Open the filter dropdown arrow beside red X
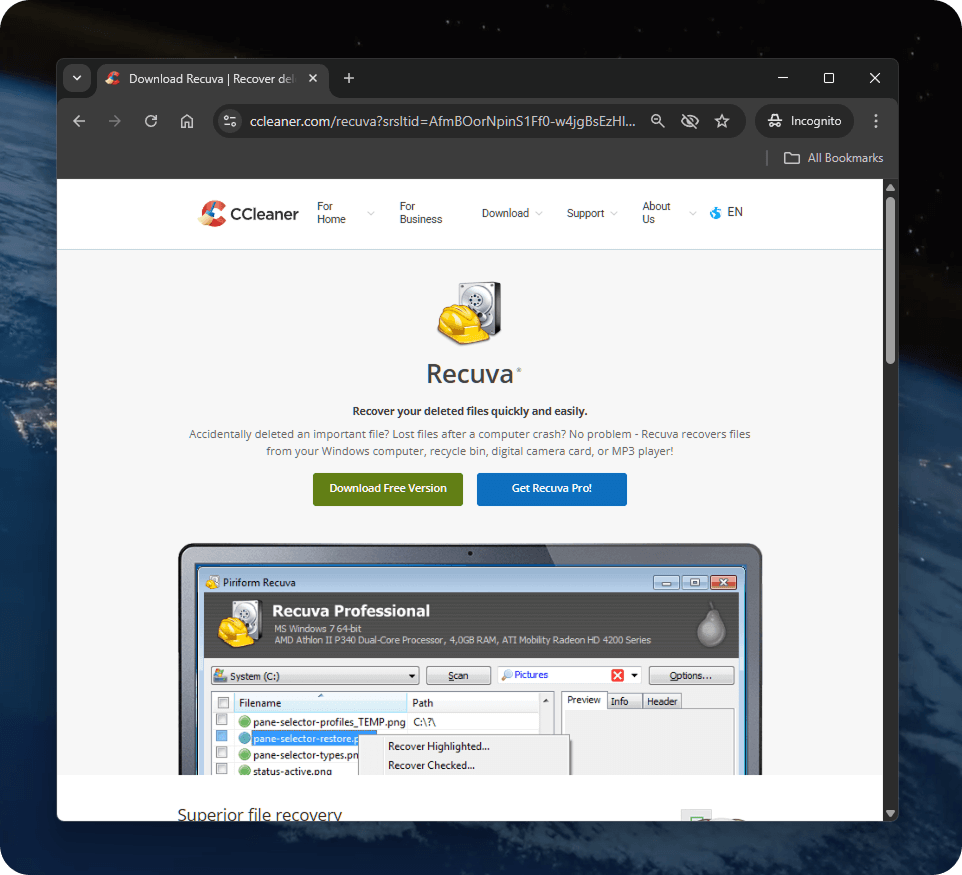 pyautogui.click(x=634, y=676)
